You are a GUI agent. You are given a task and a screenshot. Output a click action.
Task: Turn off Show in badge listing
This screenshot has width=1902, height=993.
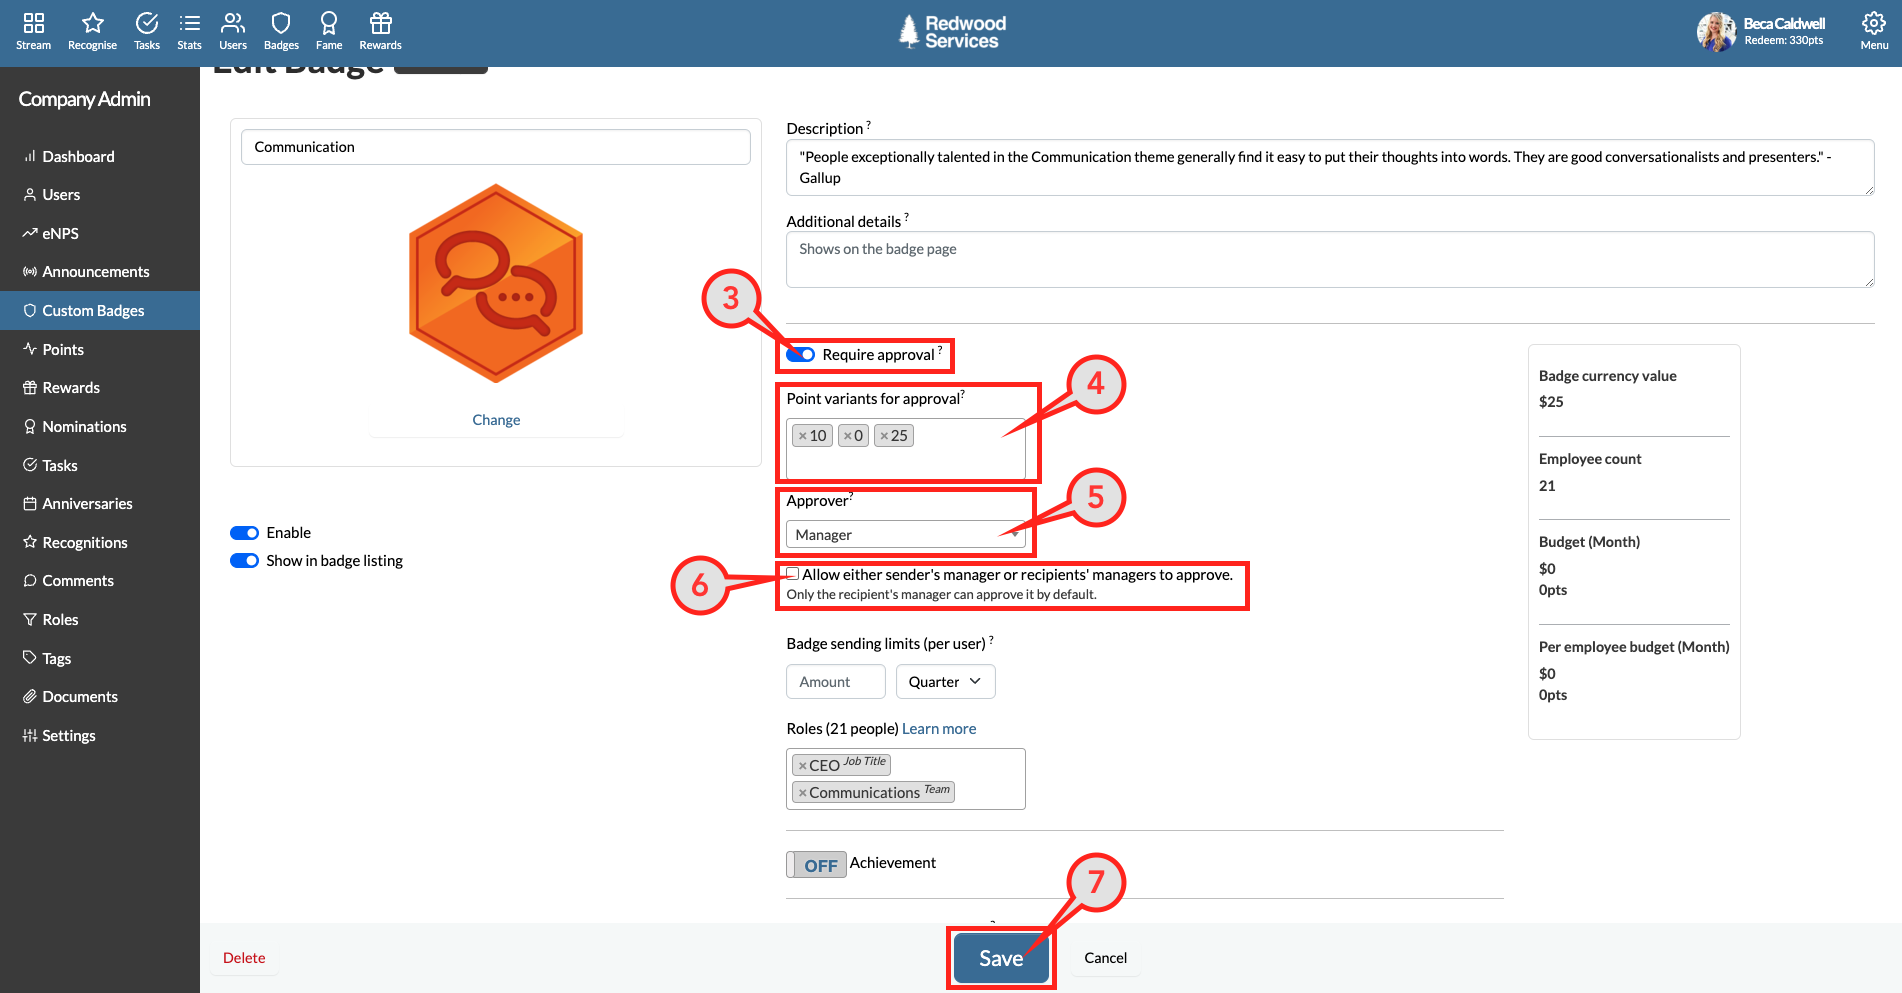(244, 560)
